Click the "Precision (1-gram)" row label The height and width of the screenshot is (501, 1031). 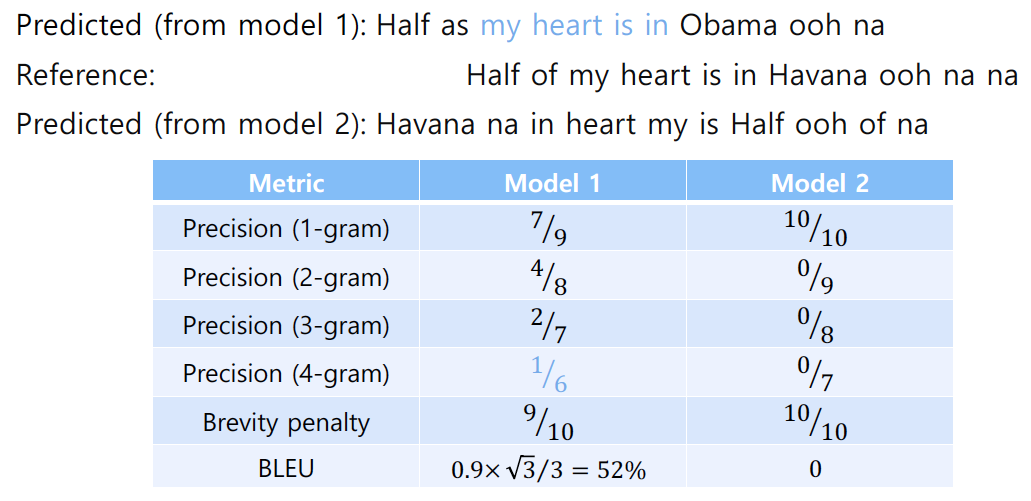(x=286, y=229)
